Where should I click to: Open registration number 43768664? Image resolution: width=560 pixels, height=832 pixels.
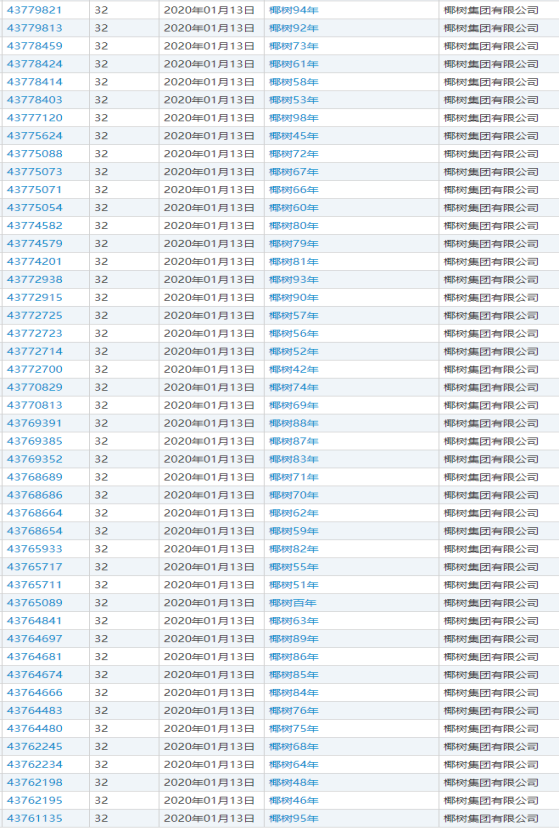35,514
